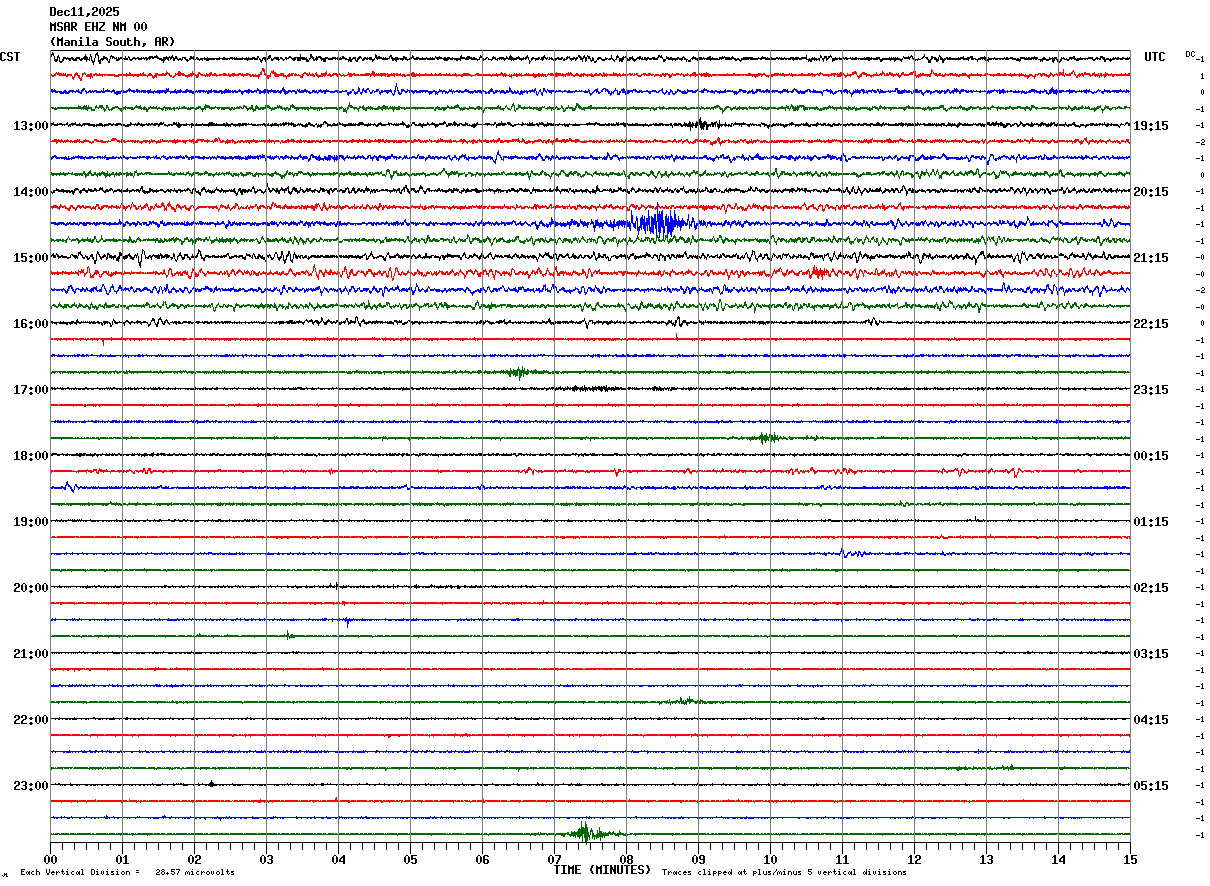Select the 13:00 CST time label
Viewport: 1210px width, 886px height.
[x=30, y=126]
